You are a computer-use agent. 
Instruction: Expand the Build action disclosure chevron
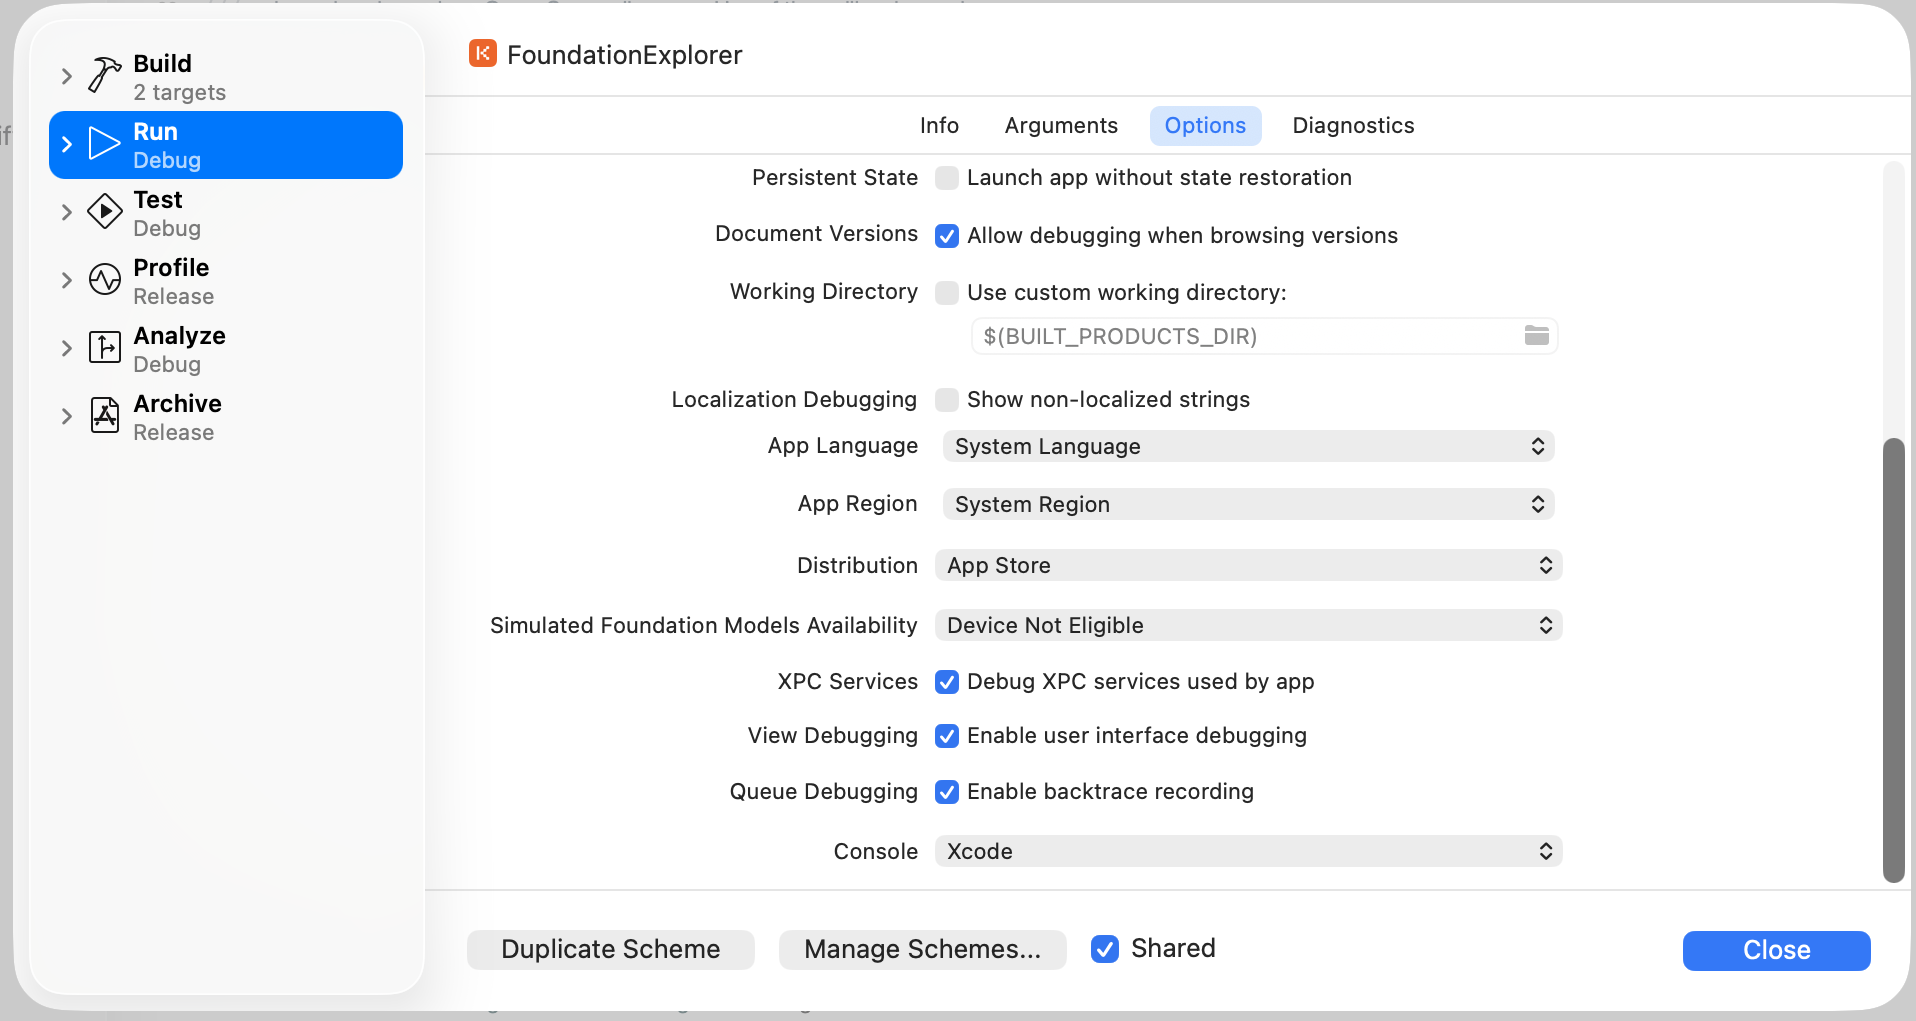[x=67, y=76]
